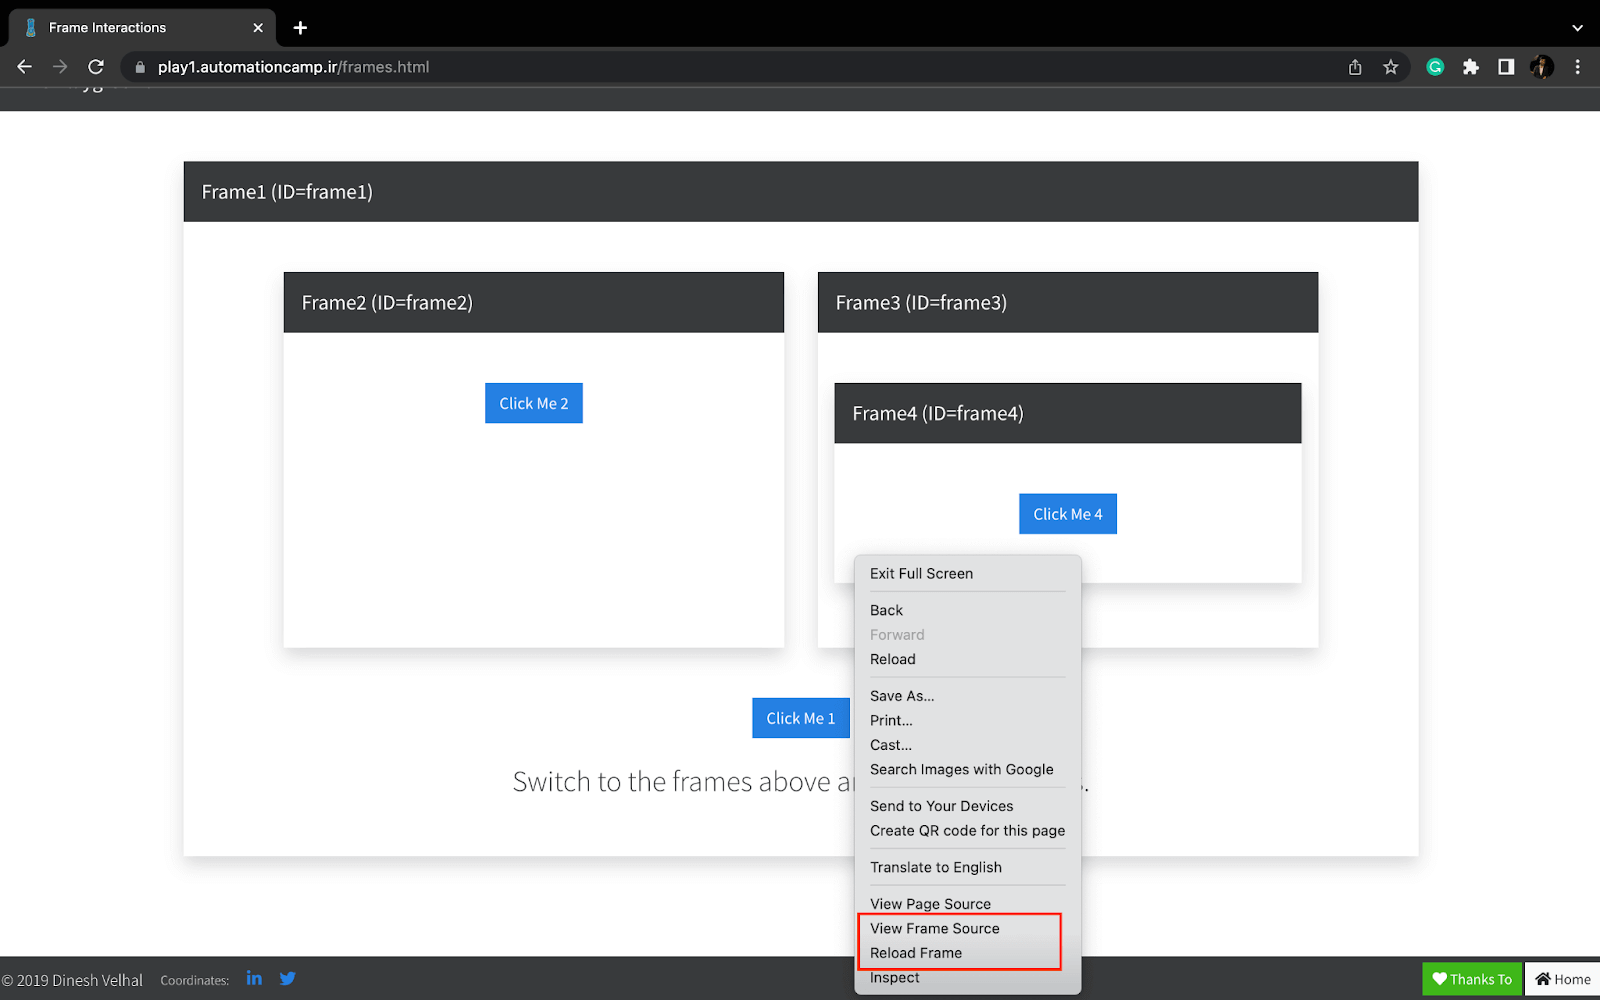Open the Thanks To footer button

(x=1471, y=979)
